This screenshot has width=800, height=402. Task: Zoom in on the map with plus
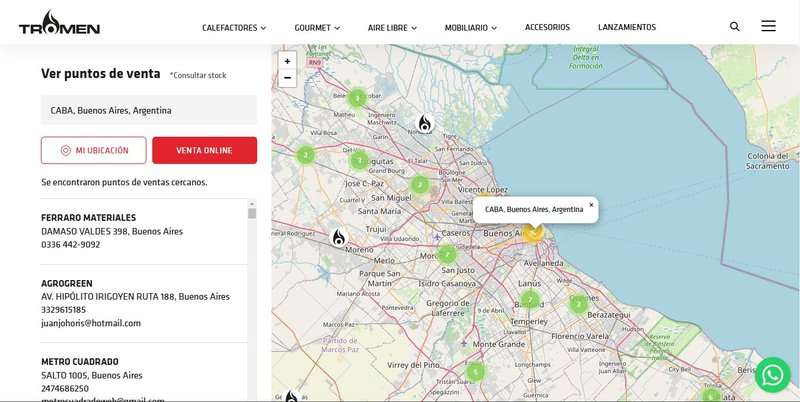tap(287, 61)
